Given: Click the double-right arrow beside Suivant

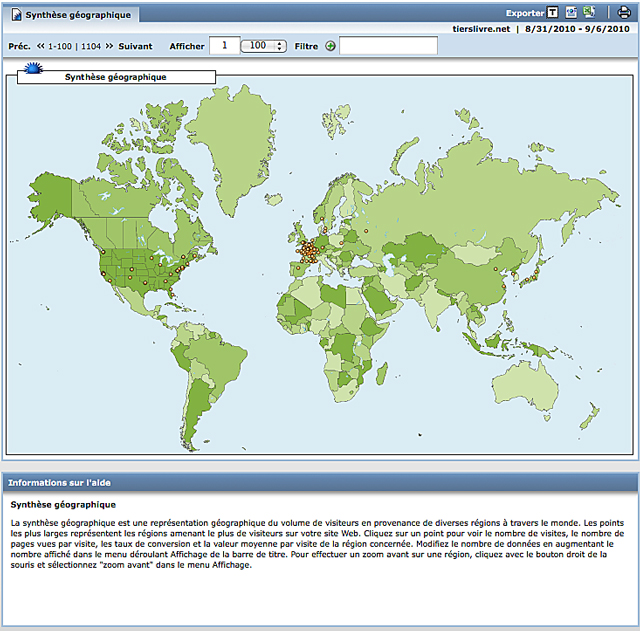Looking at the screenshot, I should click(110, 46).
